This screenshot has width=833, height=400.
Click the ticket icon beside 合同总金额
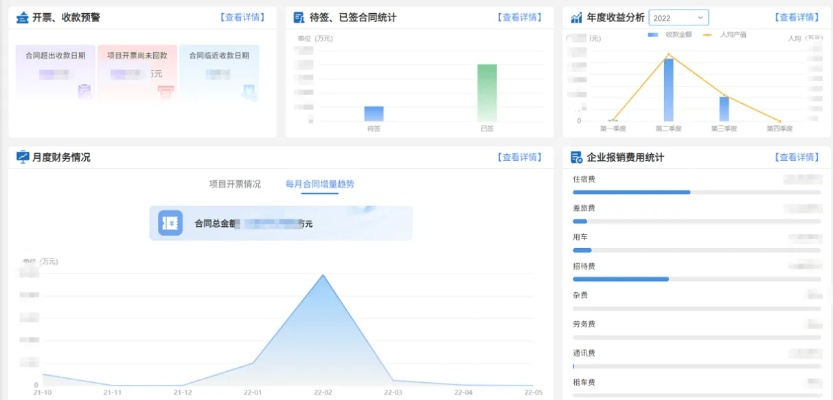click(x=171, y=223)
